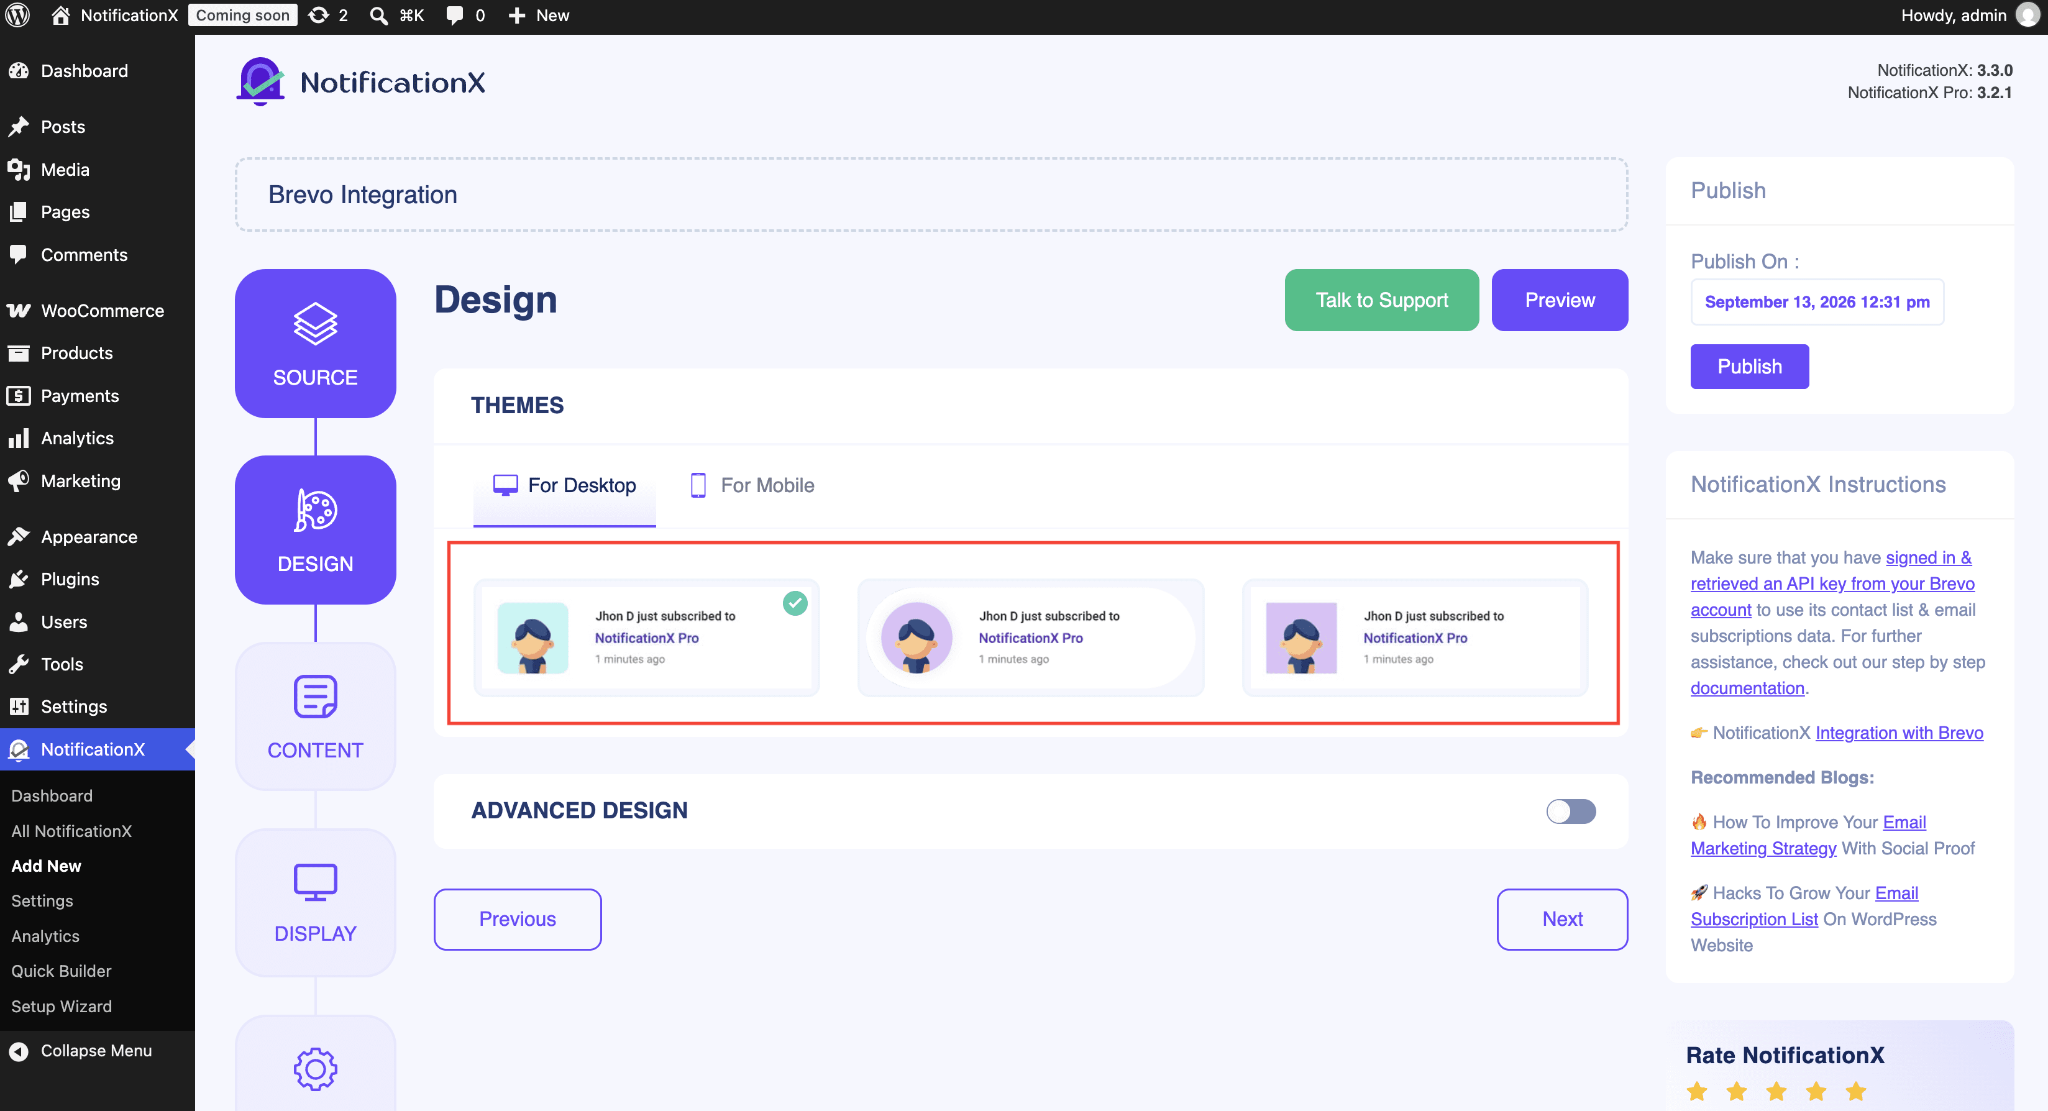Click the plus New icon in admin bar

click(517, 15)
